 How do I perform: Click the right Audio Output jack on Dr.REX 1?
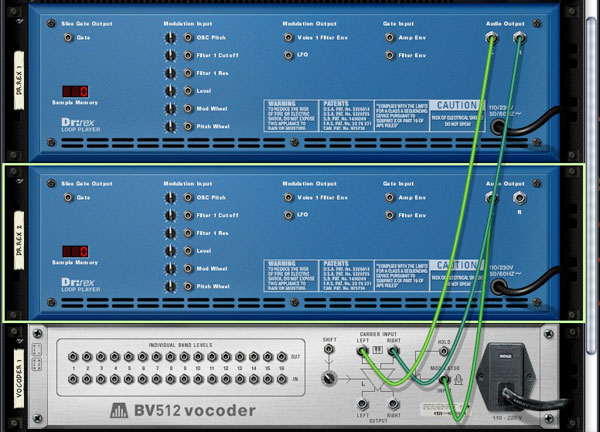coord(519,38)
